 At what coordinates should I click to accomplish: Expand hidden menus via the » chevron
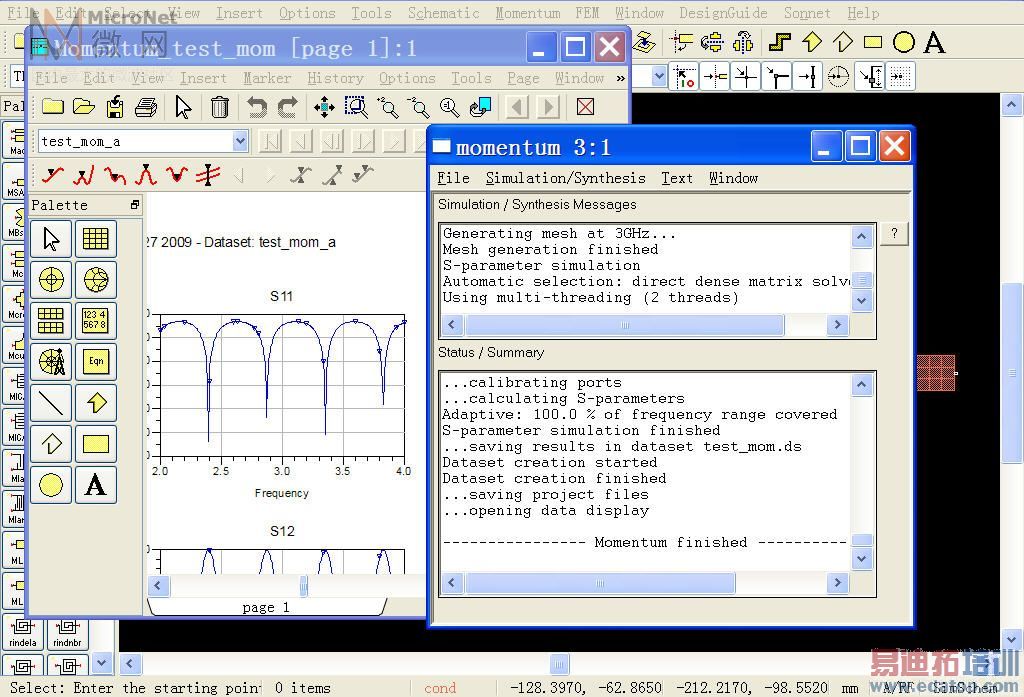(x=620, y=78)
